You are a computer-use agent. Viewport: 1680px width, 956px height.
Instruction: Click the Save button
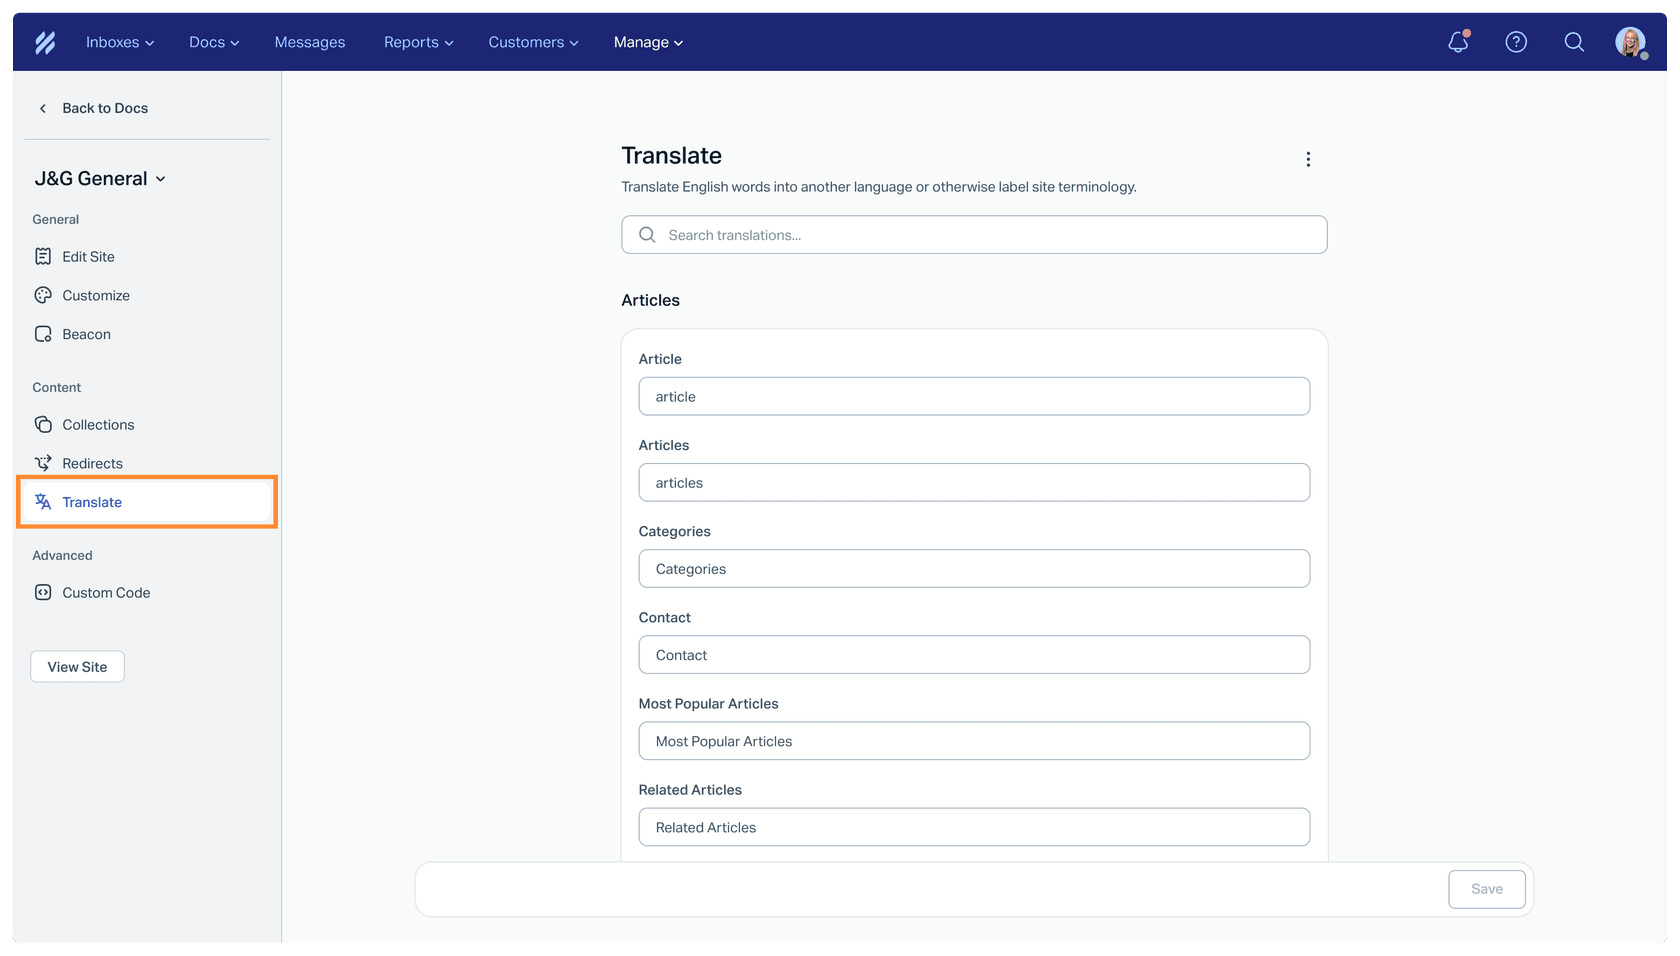click(x=1486, y=889)
